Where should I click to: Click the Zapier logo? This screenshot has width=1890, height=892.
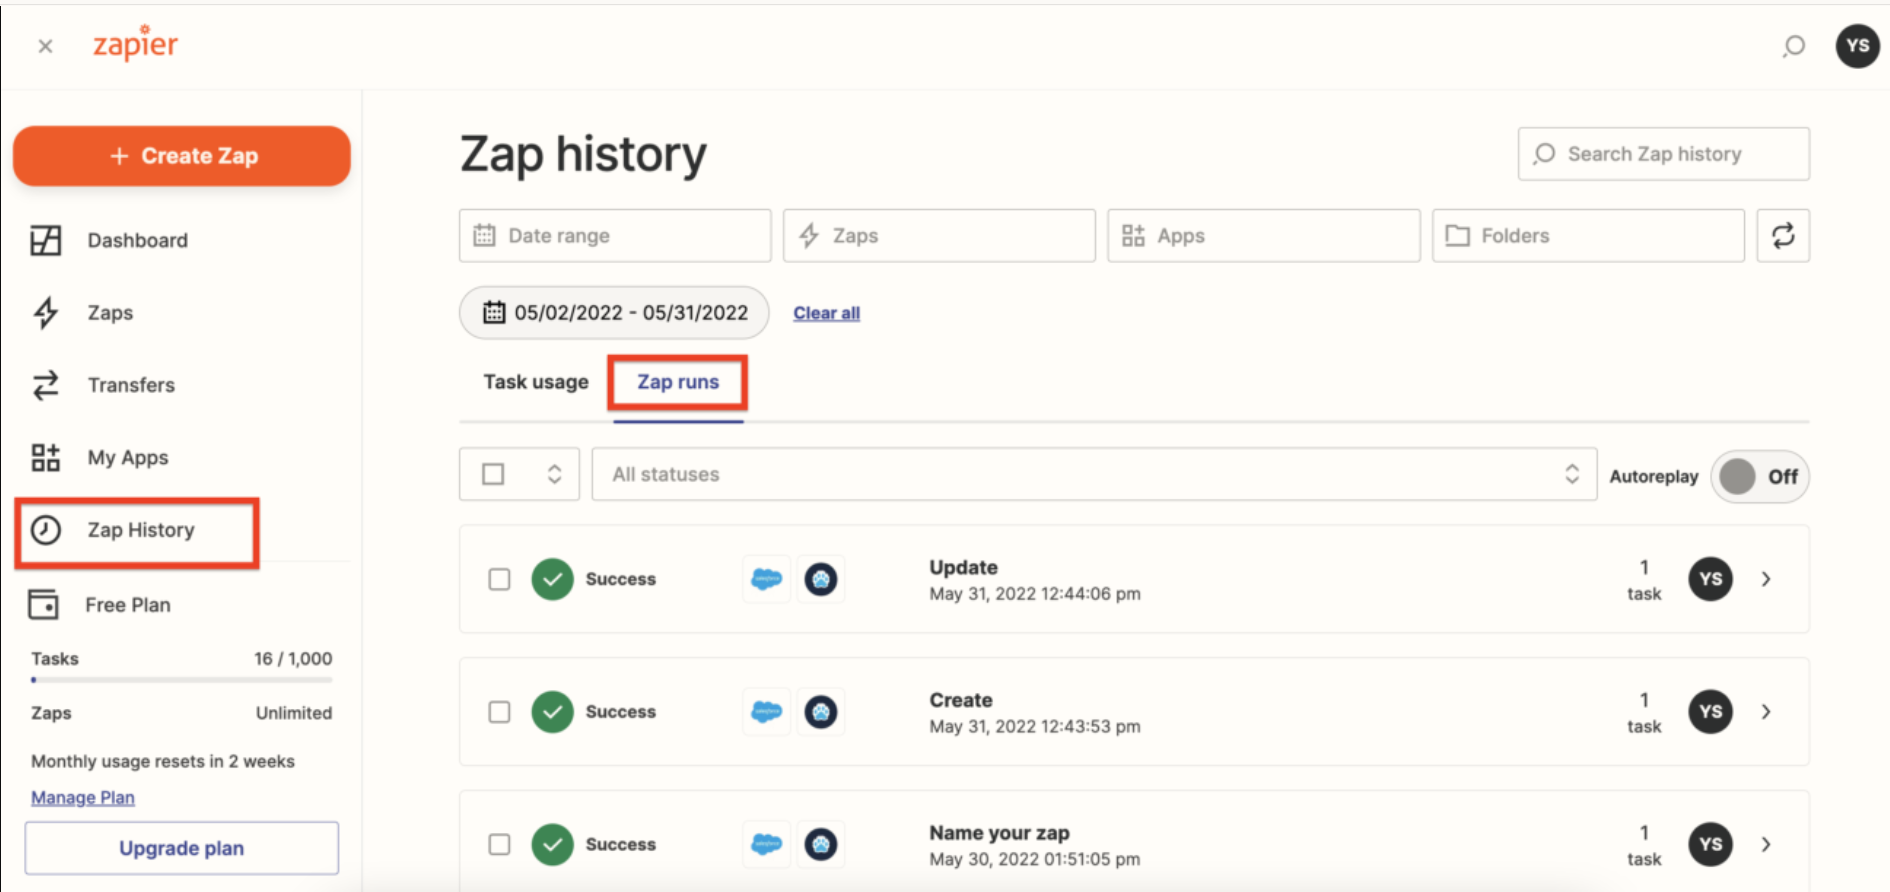pyautogui.click(x=135, y=43)
